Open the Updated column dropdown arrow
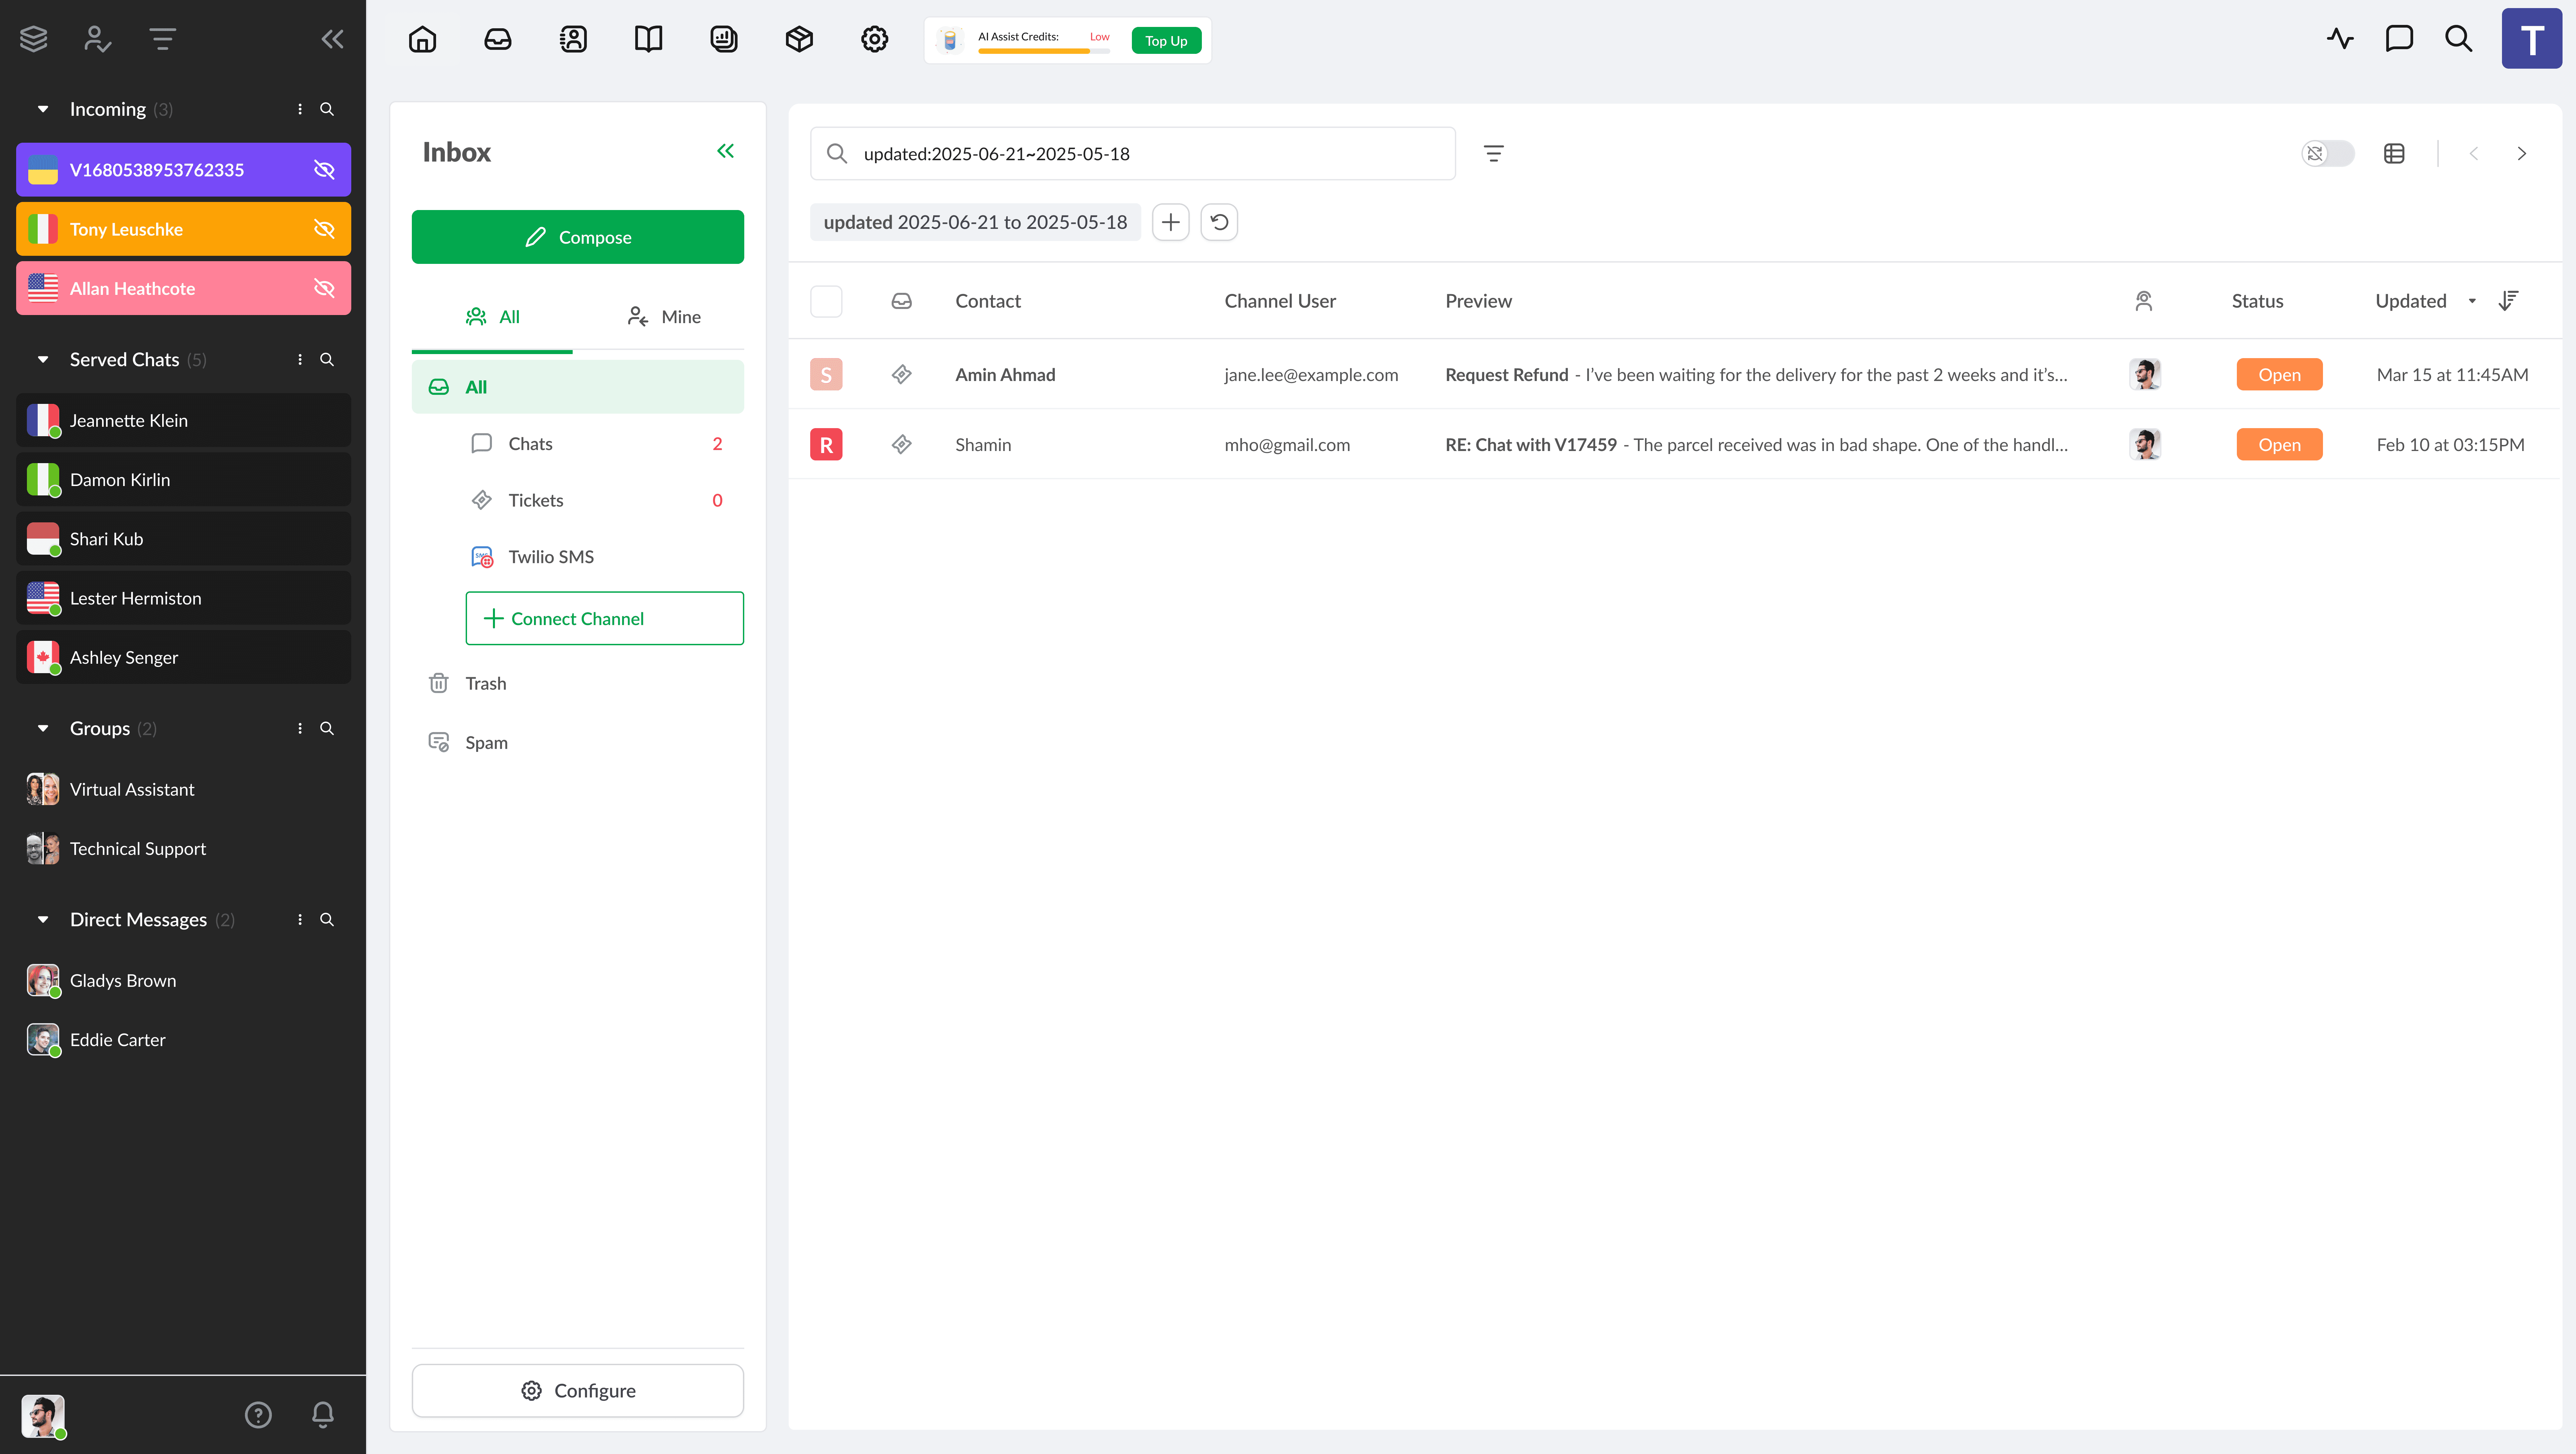The width and height of the screenshot is (2576, 1454). 2472,301
